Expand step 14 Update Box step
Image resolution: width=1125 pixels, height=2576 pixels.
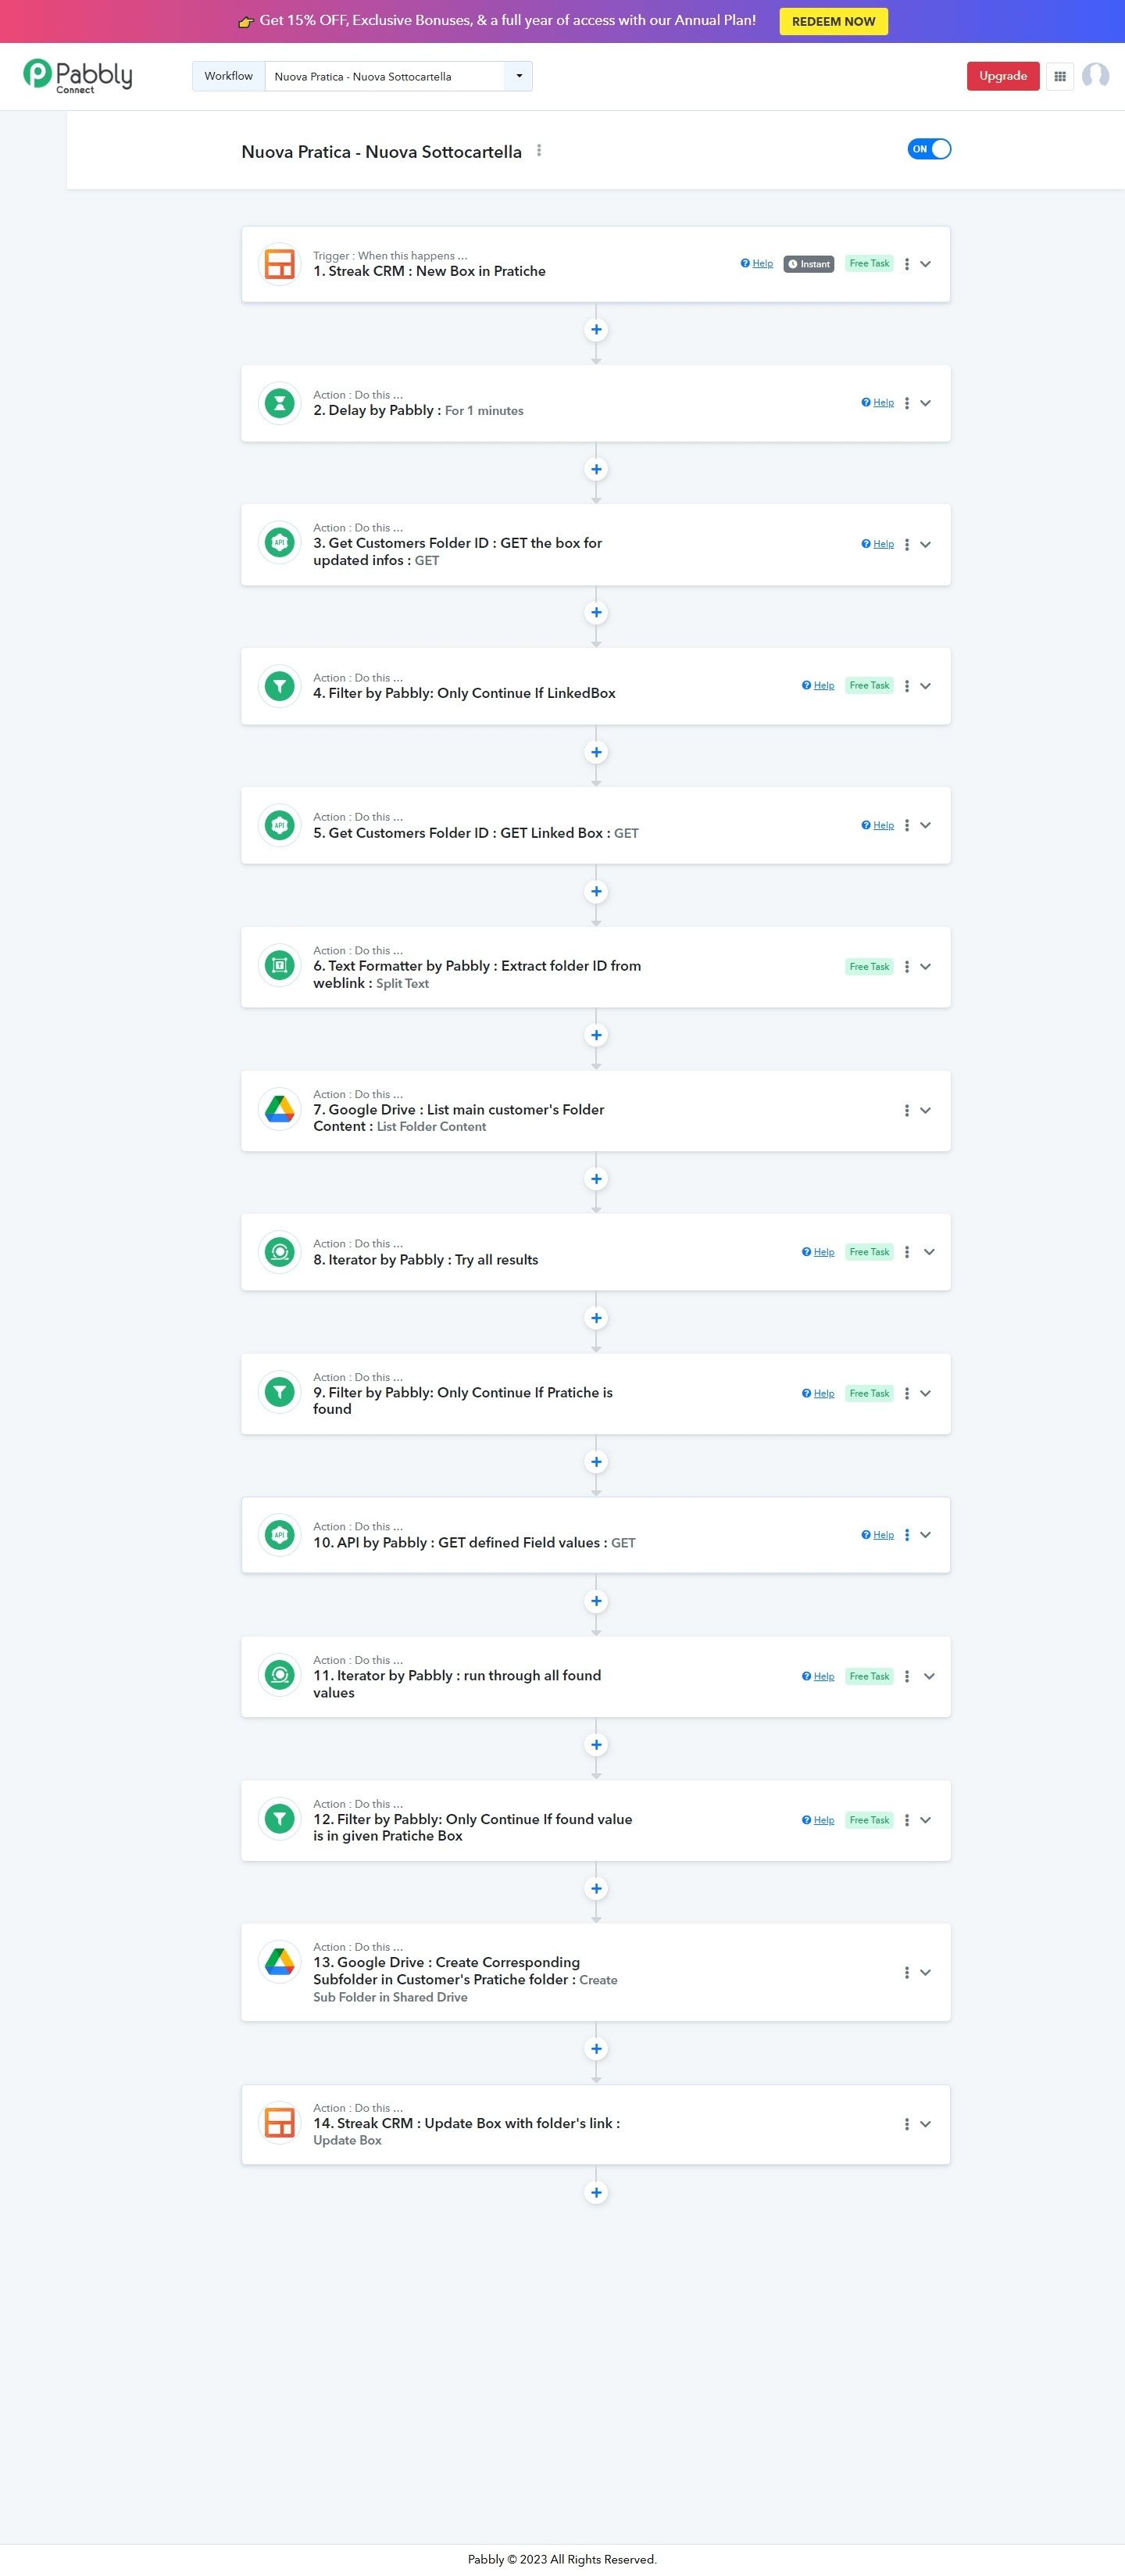click(x=926, y=2124)
